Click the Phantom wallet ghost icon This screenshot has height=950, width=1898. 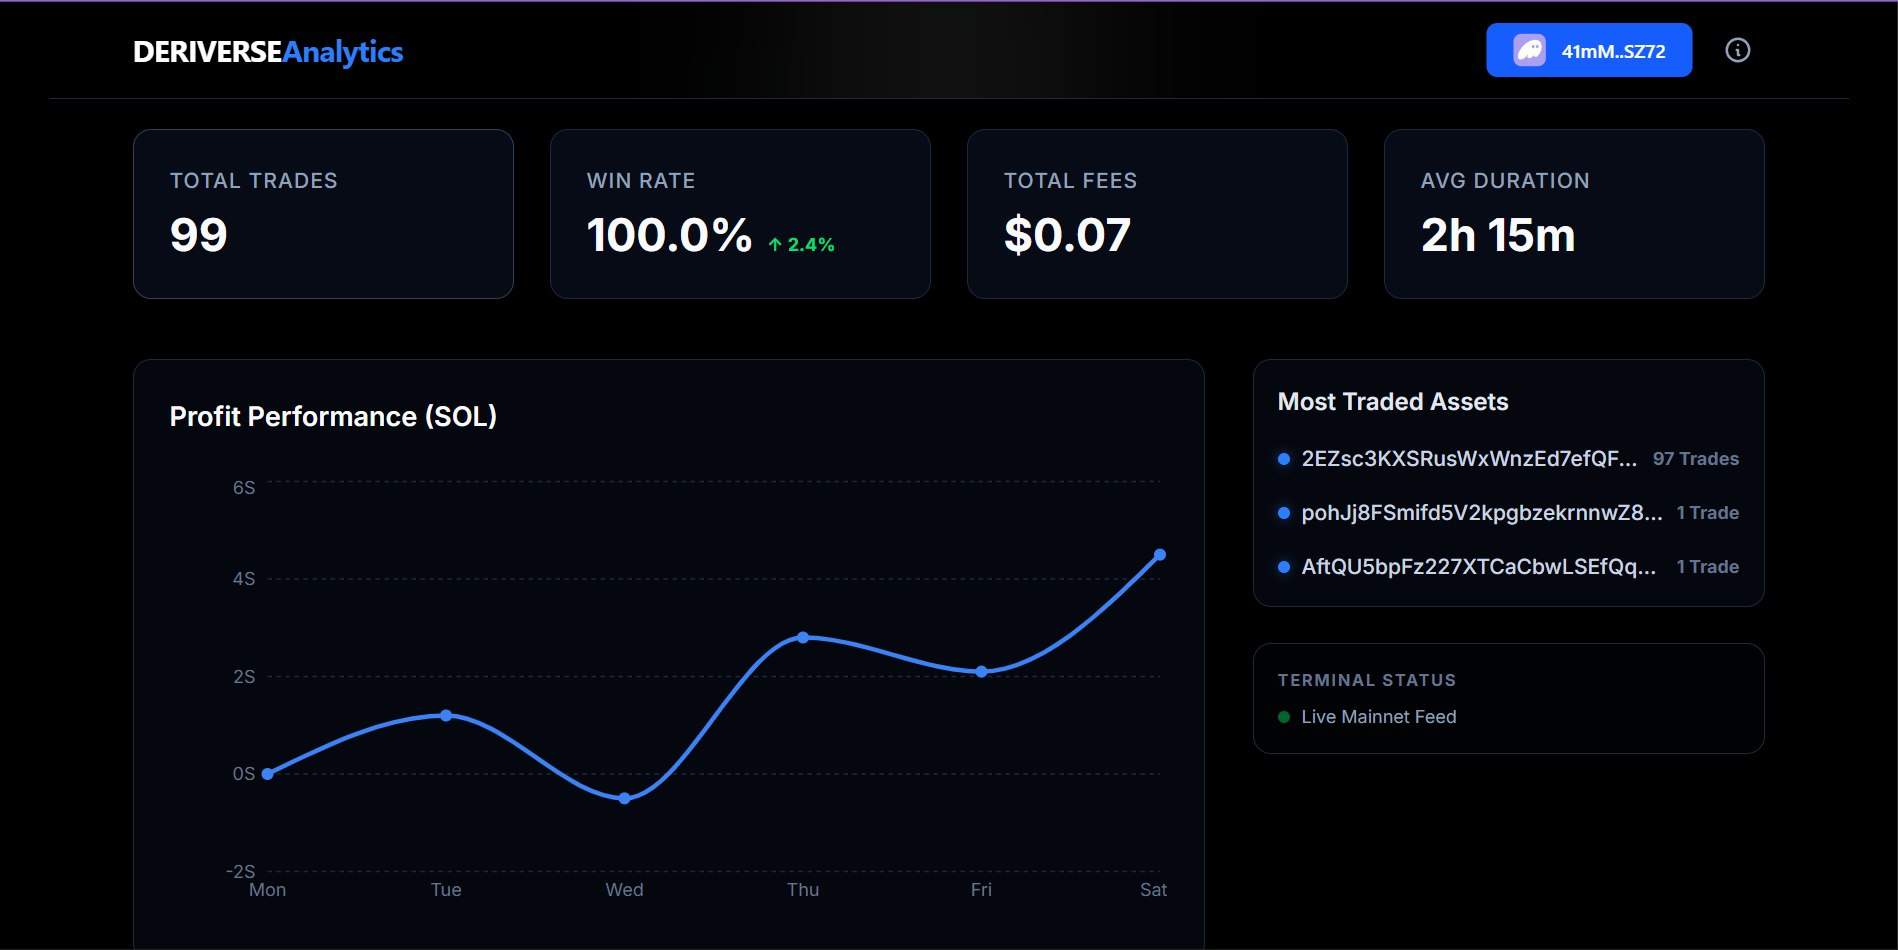click(x=1529, y=50)
